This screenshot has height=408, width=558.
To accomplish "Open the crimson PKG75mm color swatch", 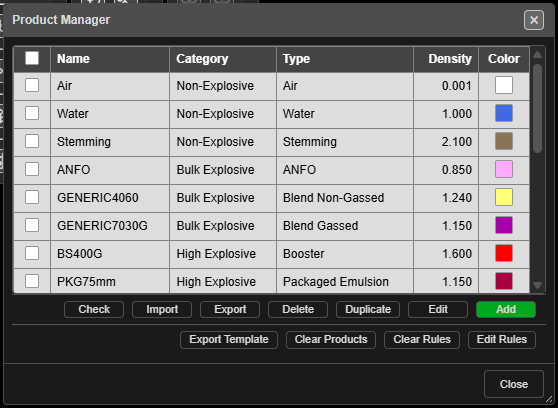I will (504, 281).
